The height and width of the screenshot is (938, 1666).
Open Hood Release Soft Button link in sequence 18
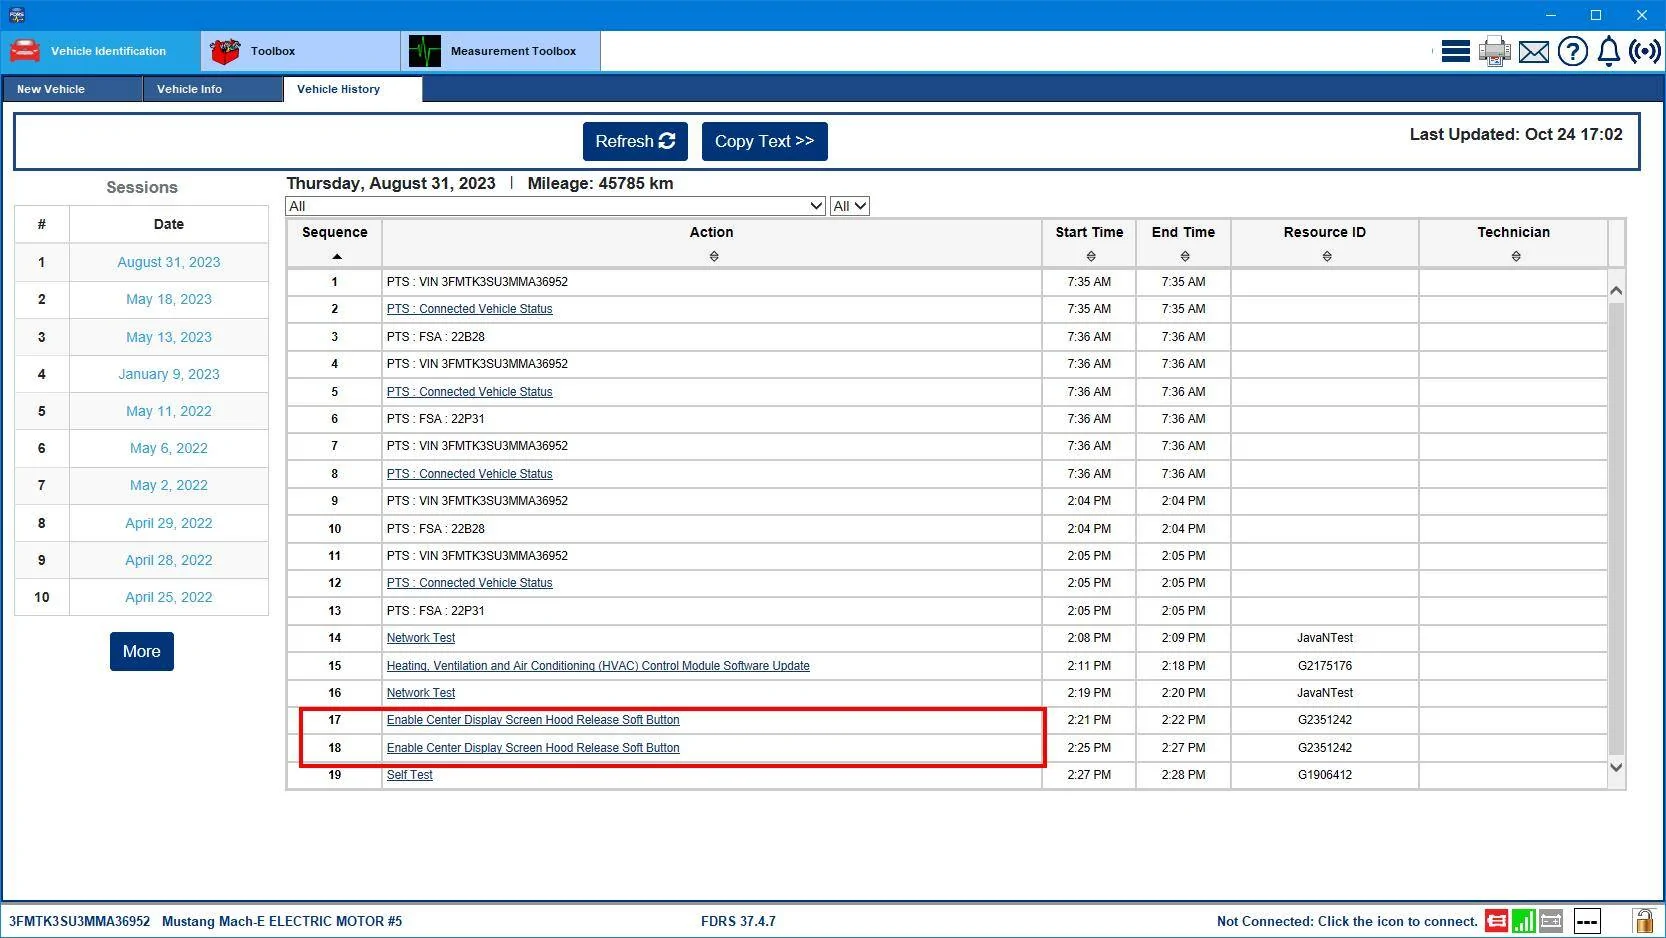click(533, 748)
